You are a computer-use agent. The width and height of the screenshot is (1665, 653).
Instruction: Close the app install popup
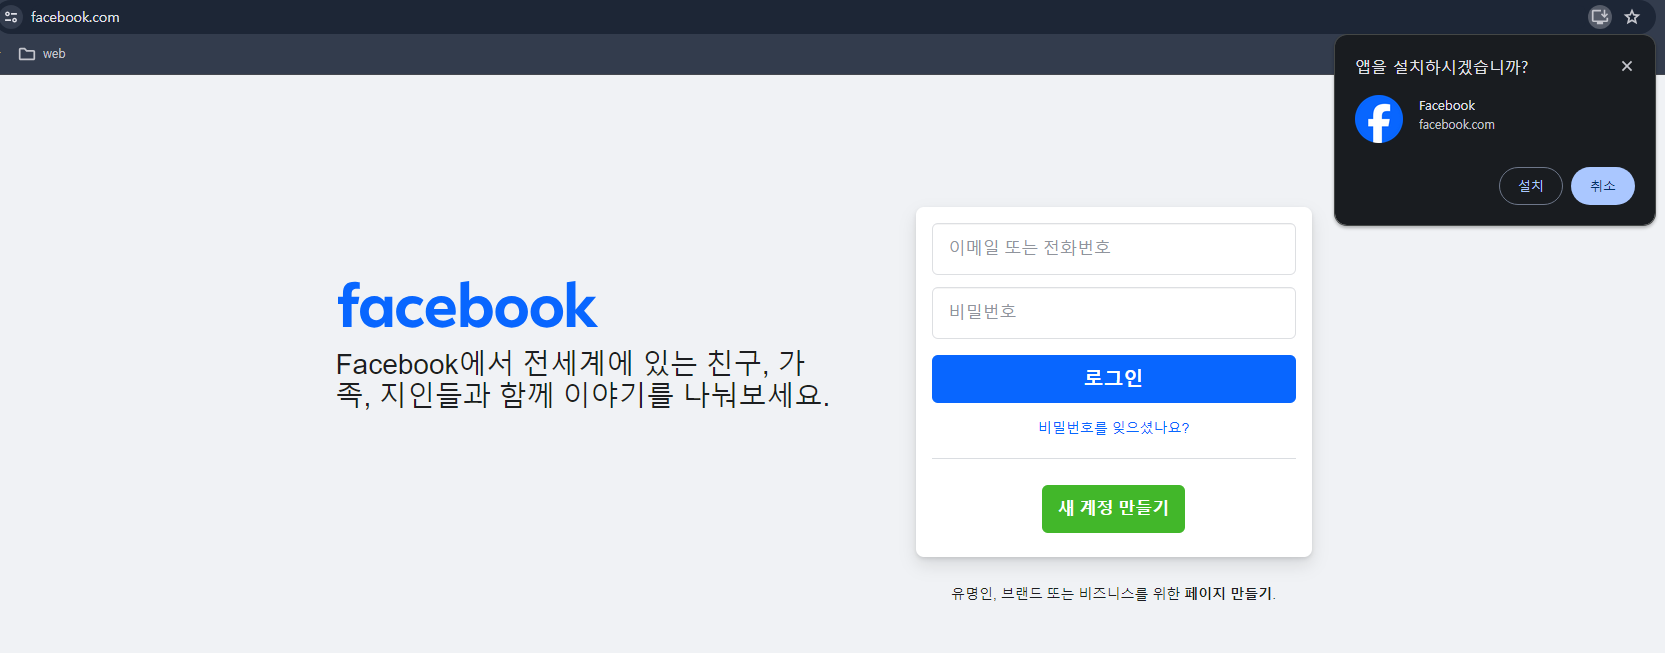[x=1627, y=66]
